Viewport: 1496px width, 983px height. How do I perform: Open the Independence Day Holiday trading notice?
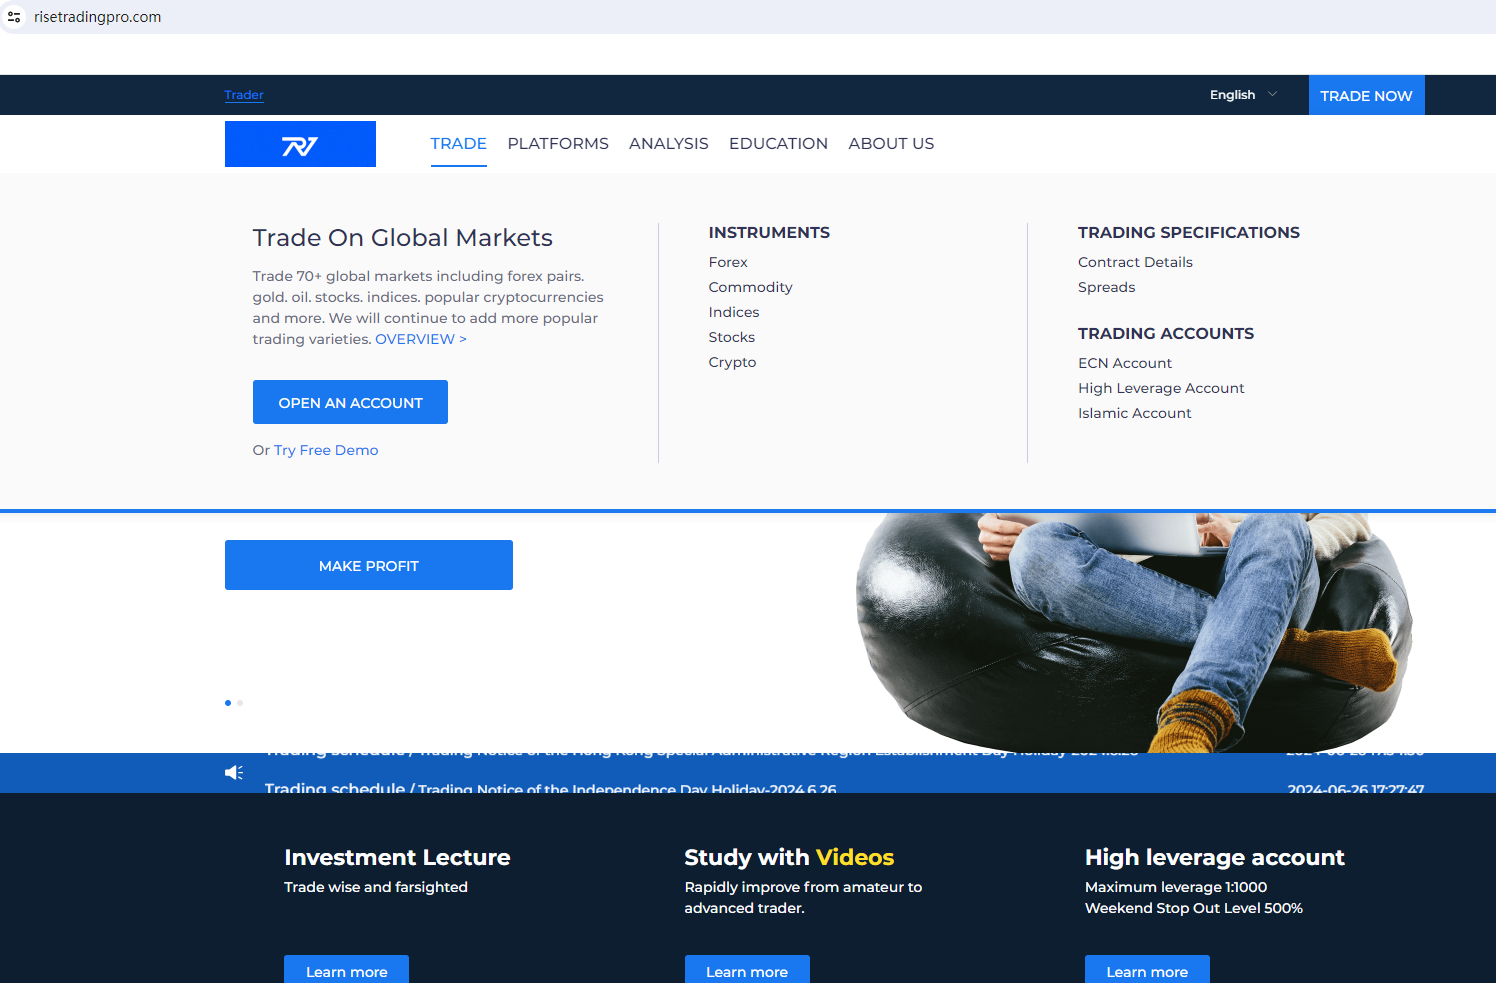tap(550, 788)
